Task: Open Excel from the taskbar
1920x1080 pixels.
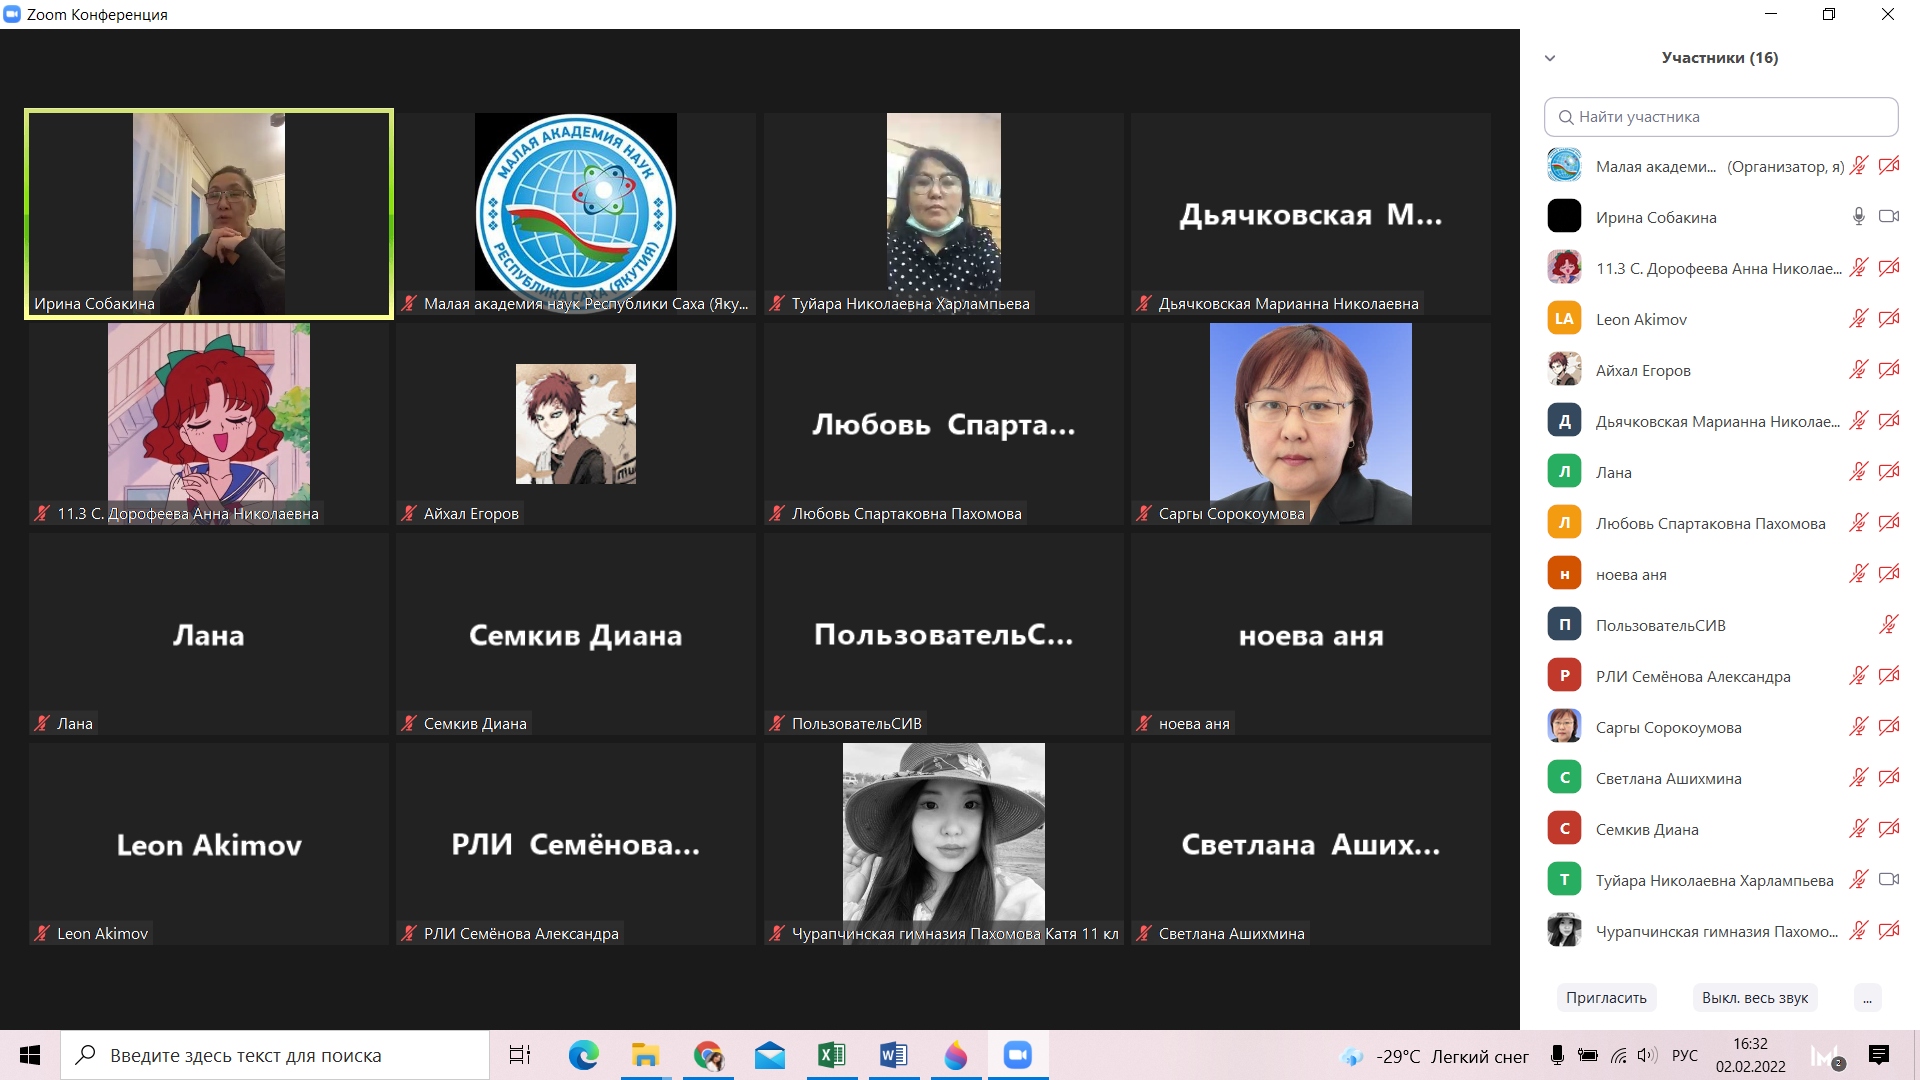Action: pyautogui.click(x=831, y=1055)
